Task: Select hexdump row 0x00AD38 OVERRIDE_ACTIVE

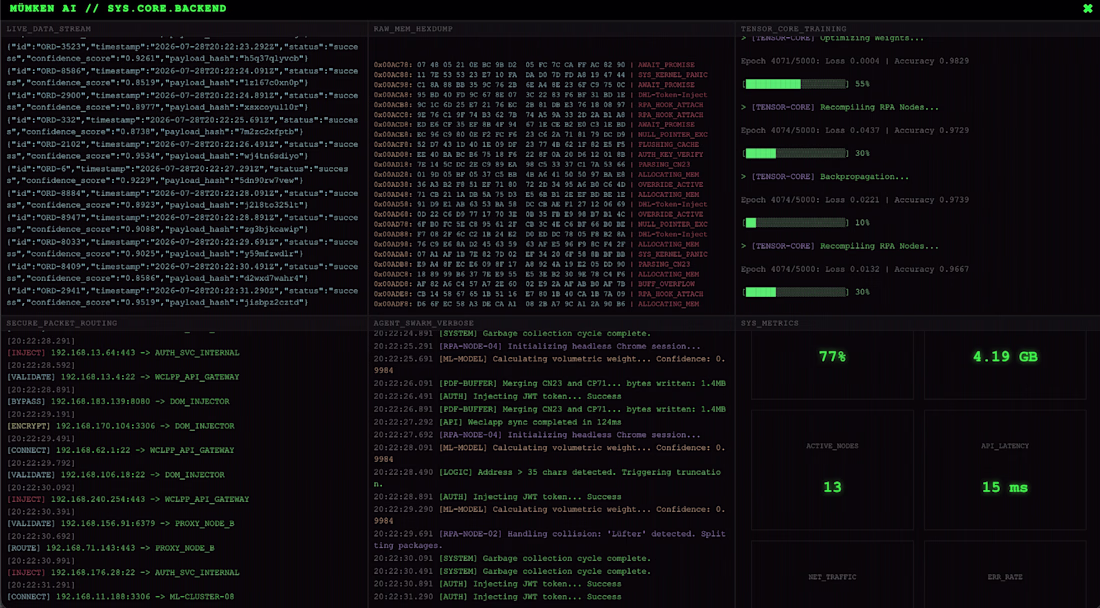Action: pyautogui.click(x=538, y=184)
